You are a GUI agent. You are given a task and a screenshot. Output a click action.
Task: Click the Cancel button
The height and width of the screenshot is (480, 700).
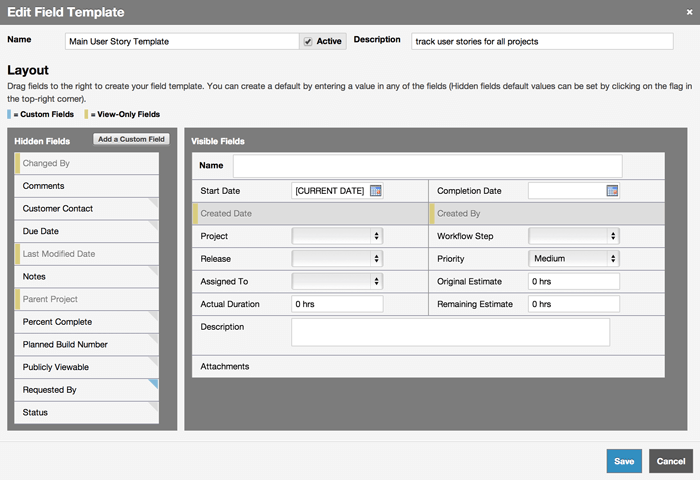tap(671, 461)
